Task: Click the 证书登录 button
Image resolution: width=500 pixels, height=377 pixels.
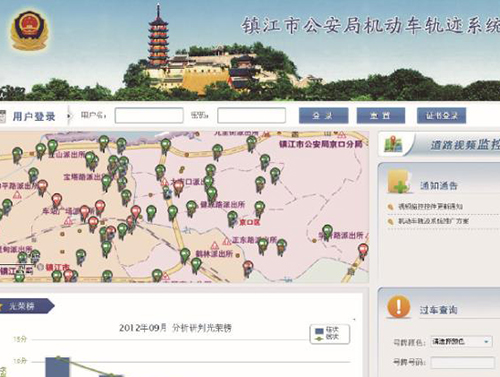Action: point(441,116)
